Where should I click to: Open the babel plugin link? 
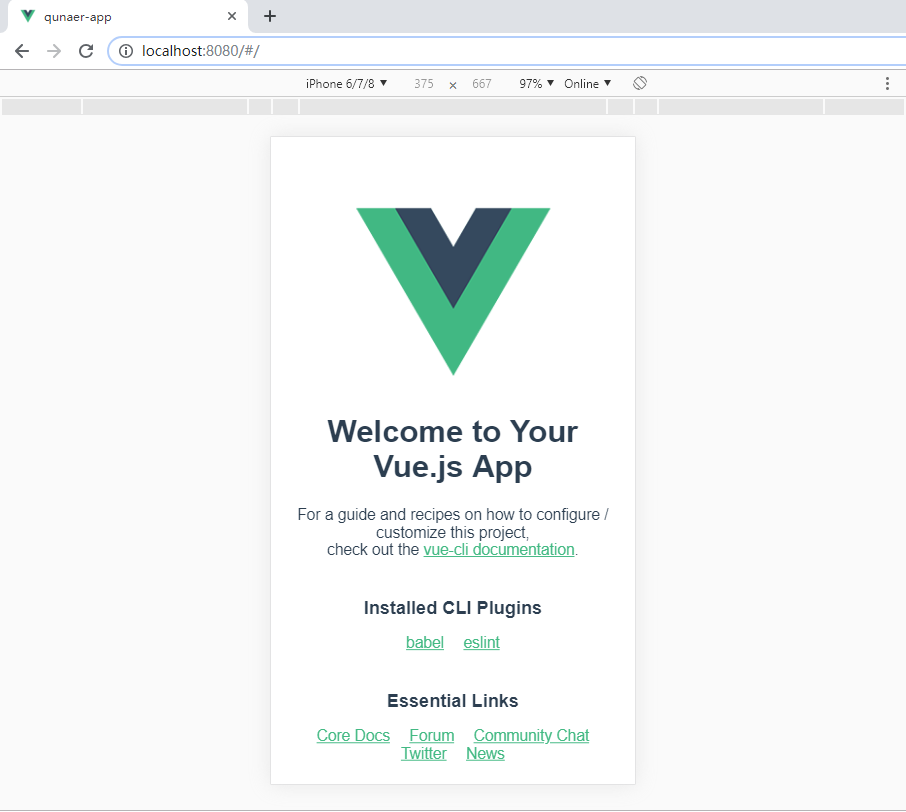coord(425,643)
